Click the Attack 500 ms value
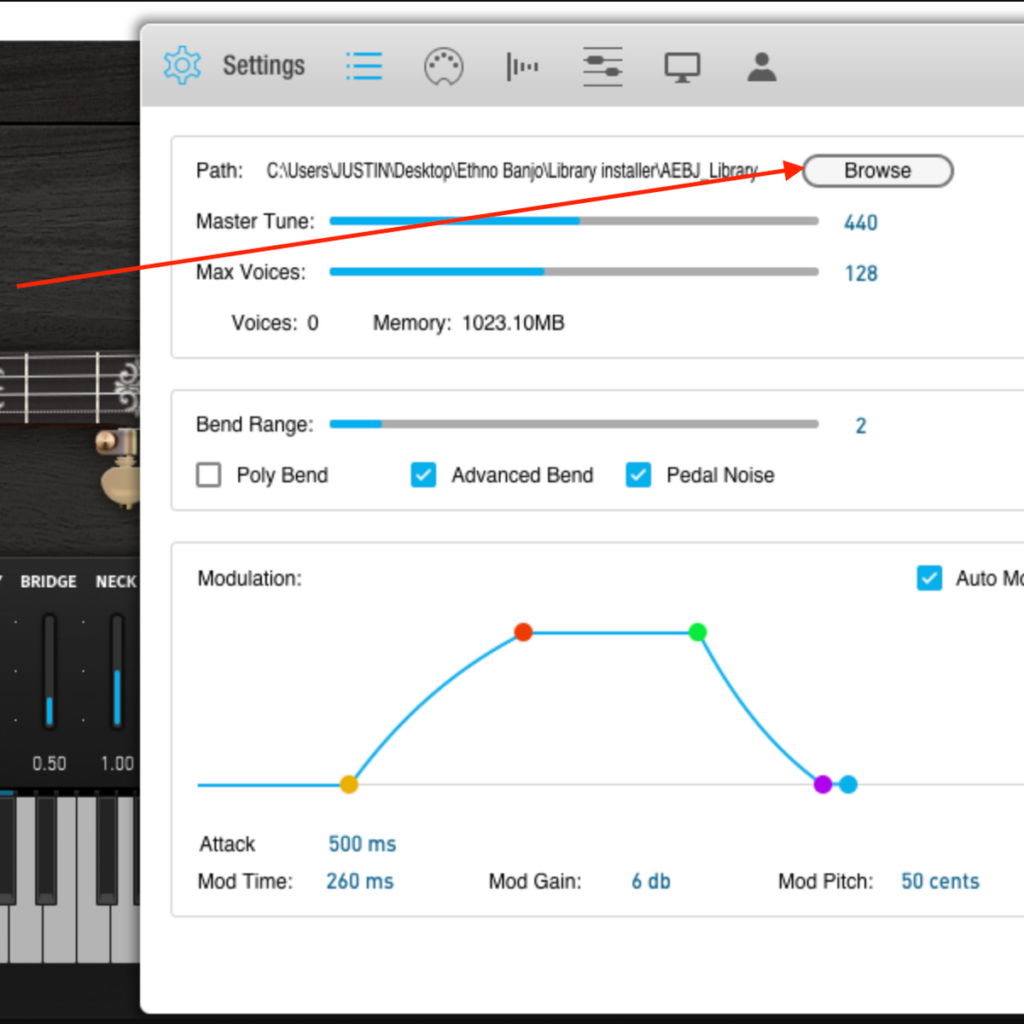The image size is (1024, 1024). click(x=362, y=844)
